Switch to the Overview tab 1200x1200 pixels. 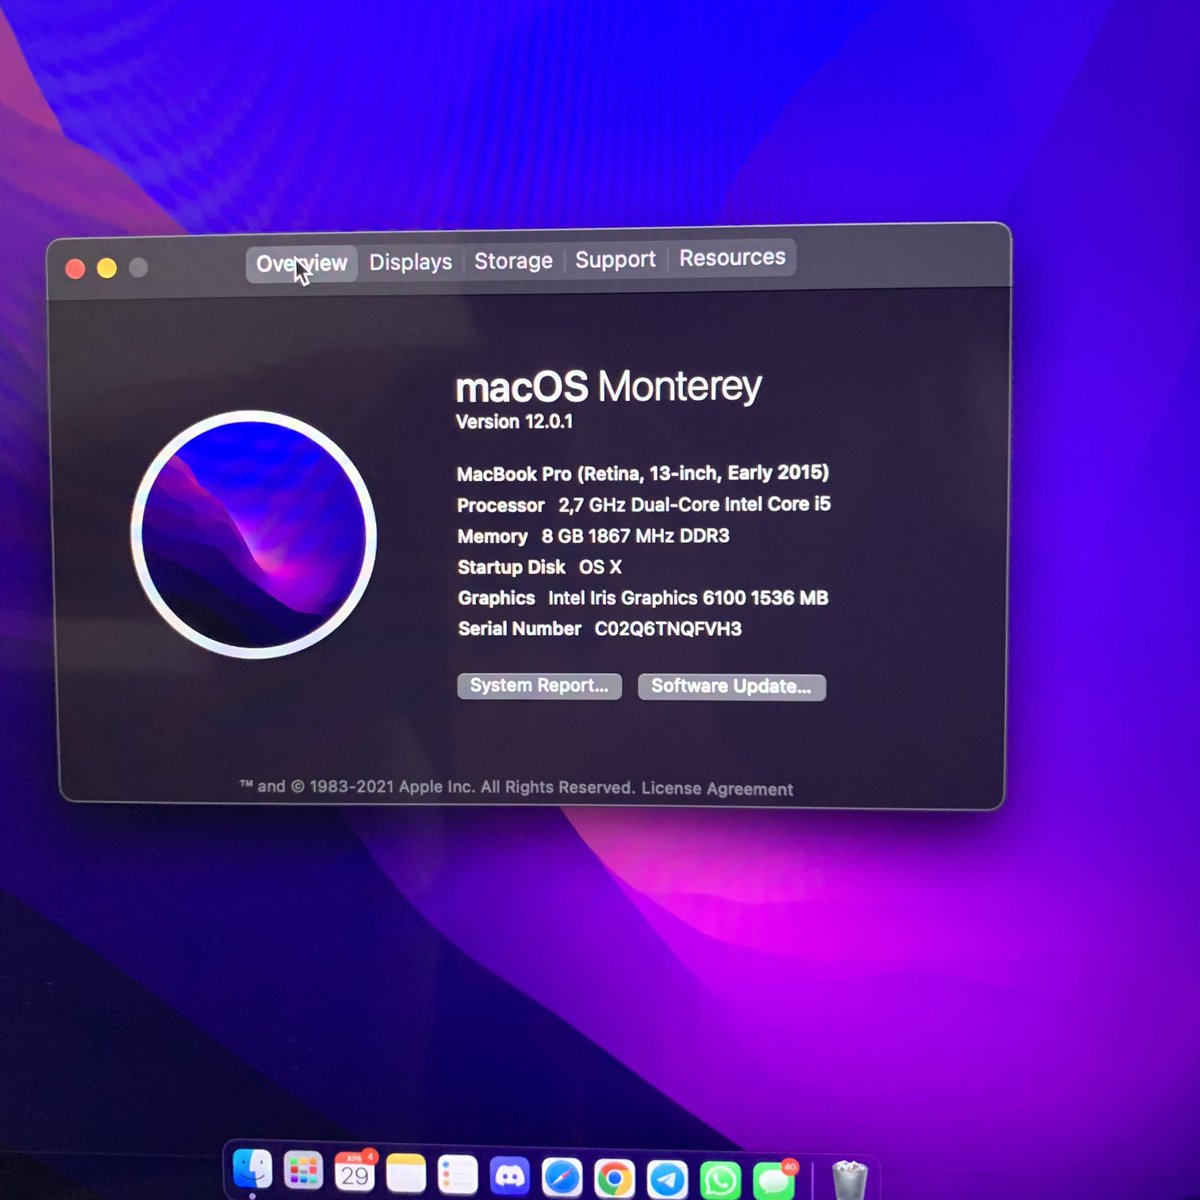(301, 264)
